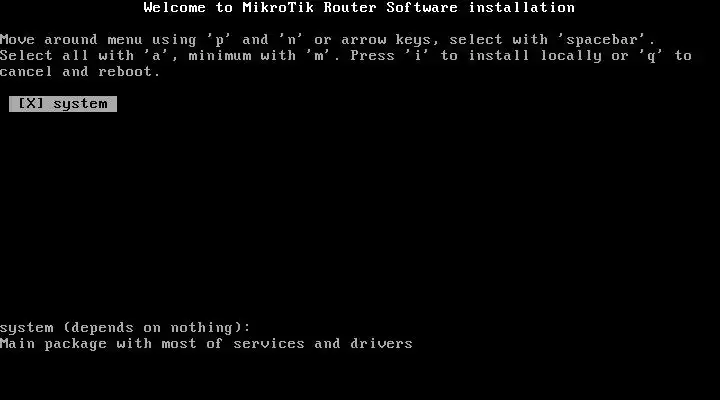Click the 'Router Software' words in title
This screenshot has height=400, width=720.
tap(390, 7)
